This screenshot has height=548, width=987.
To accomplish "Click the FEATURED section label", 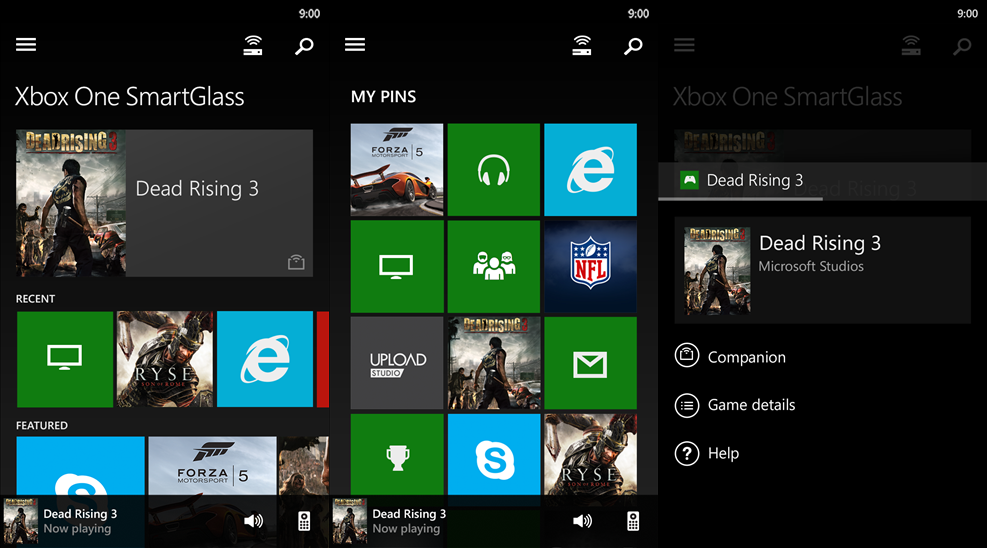I will pos(42,425).
